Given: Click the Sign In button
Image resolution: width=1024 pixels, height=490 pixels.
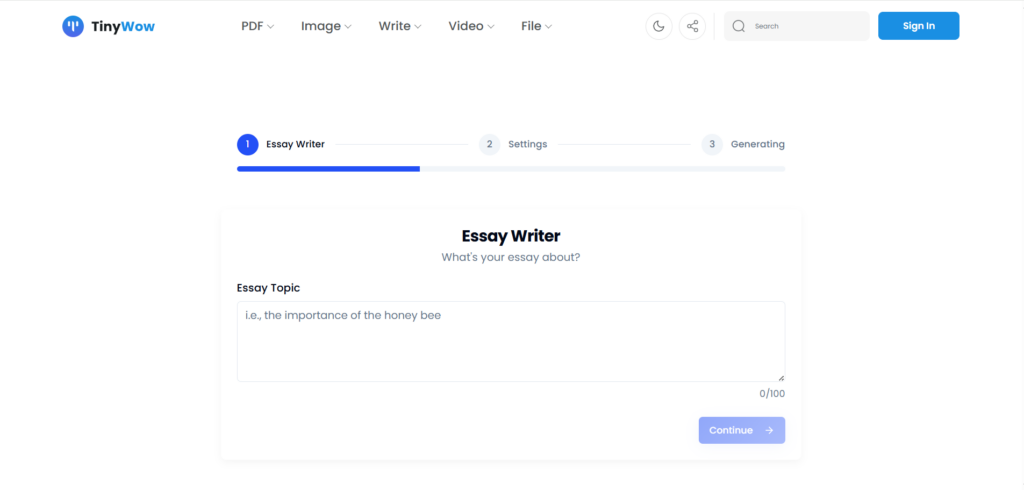Looking at the screenshot, I should 918,26.
